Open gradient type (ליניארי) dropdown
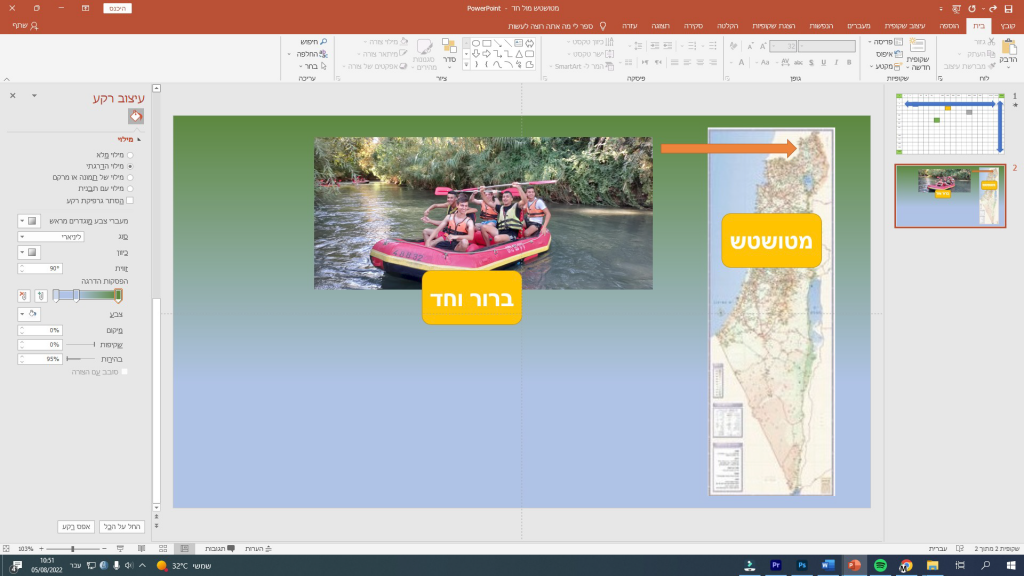Image resolution: width=1024 pixels, height=576 pixels. 51,236
